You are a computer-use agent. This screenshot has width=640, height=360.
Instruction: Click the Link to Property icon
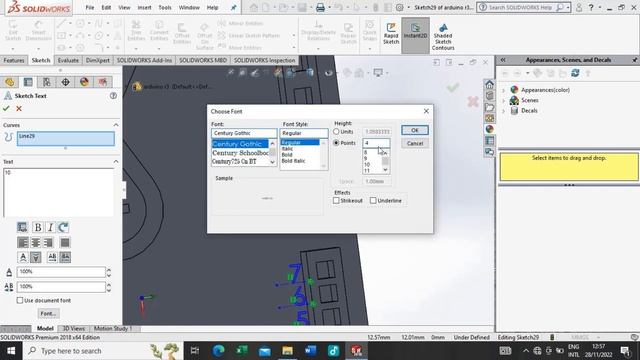[x=22, y=227]
